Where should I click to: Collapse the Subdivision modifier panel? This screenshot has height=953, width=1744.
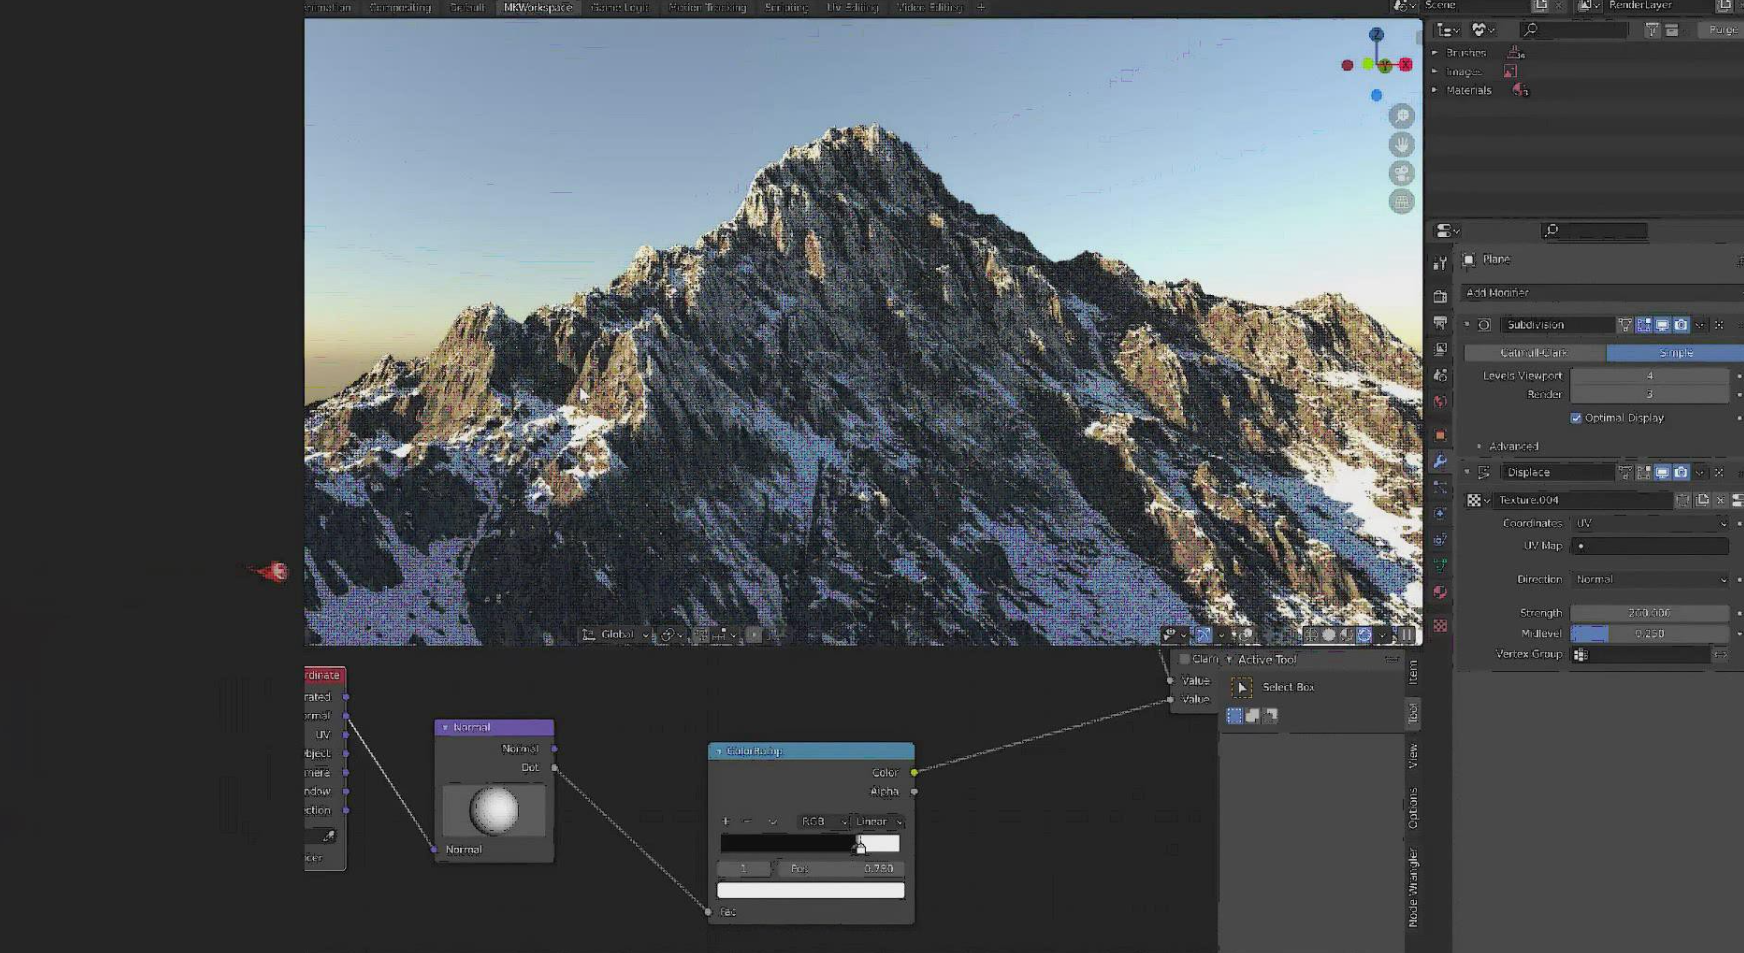1467,325
